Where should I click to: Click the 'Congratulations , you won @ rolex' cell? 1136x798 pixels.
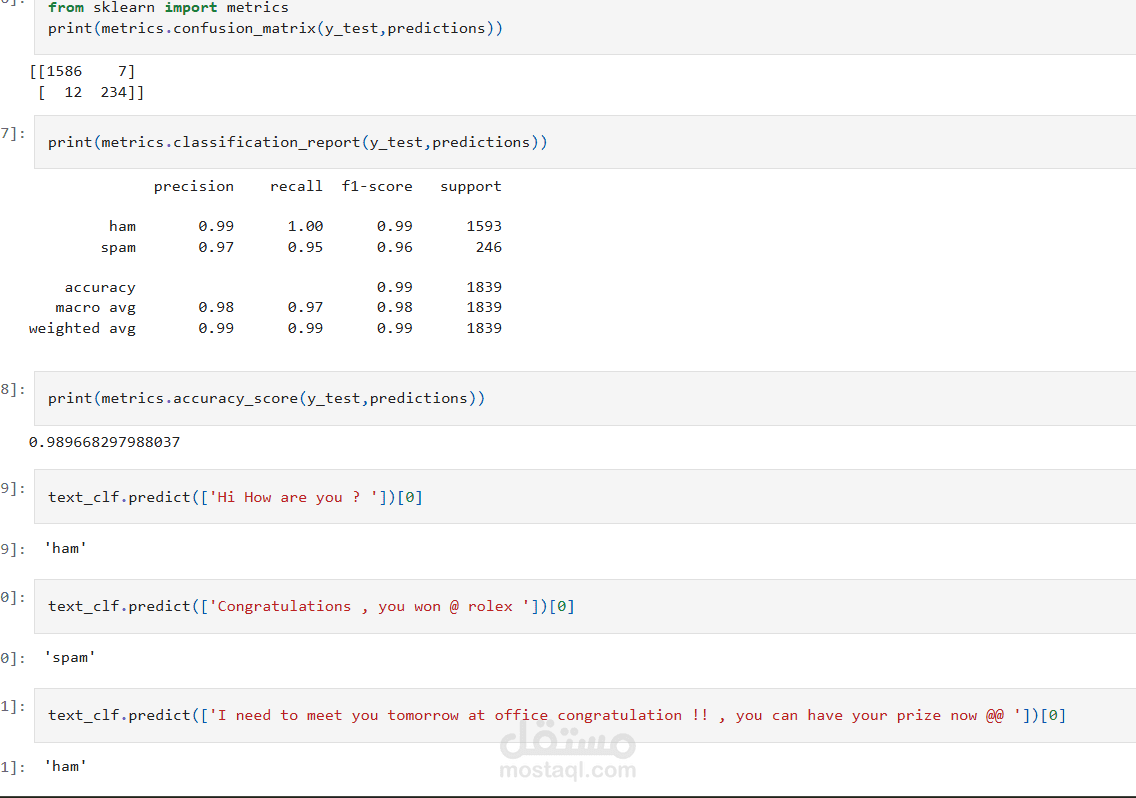(585, 606)
